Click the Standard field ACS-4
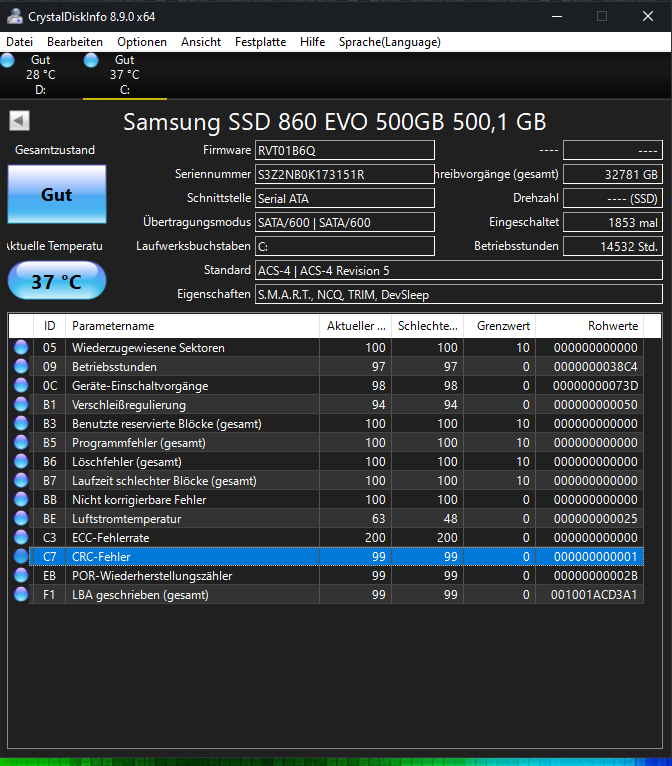Viewport: 672px width, 766px height. (x=459, y=270)
